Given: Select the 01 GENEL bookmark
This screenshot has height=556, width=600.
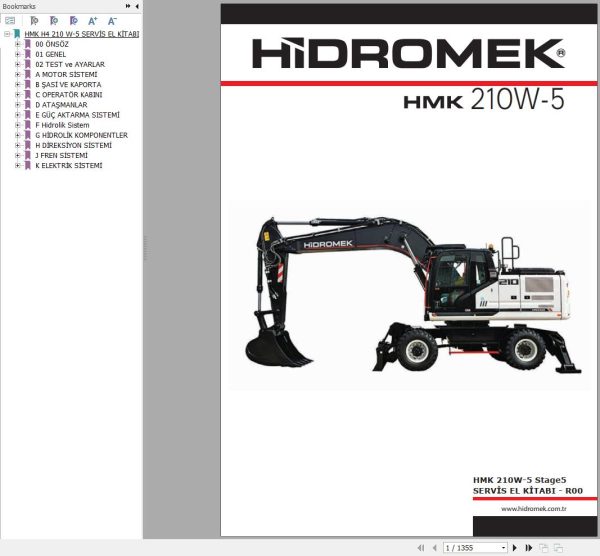Looking at the screenshot, I should [51, 54].
